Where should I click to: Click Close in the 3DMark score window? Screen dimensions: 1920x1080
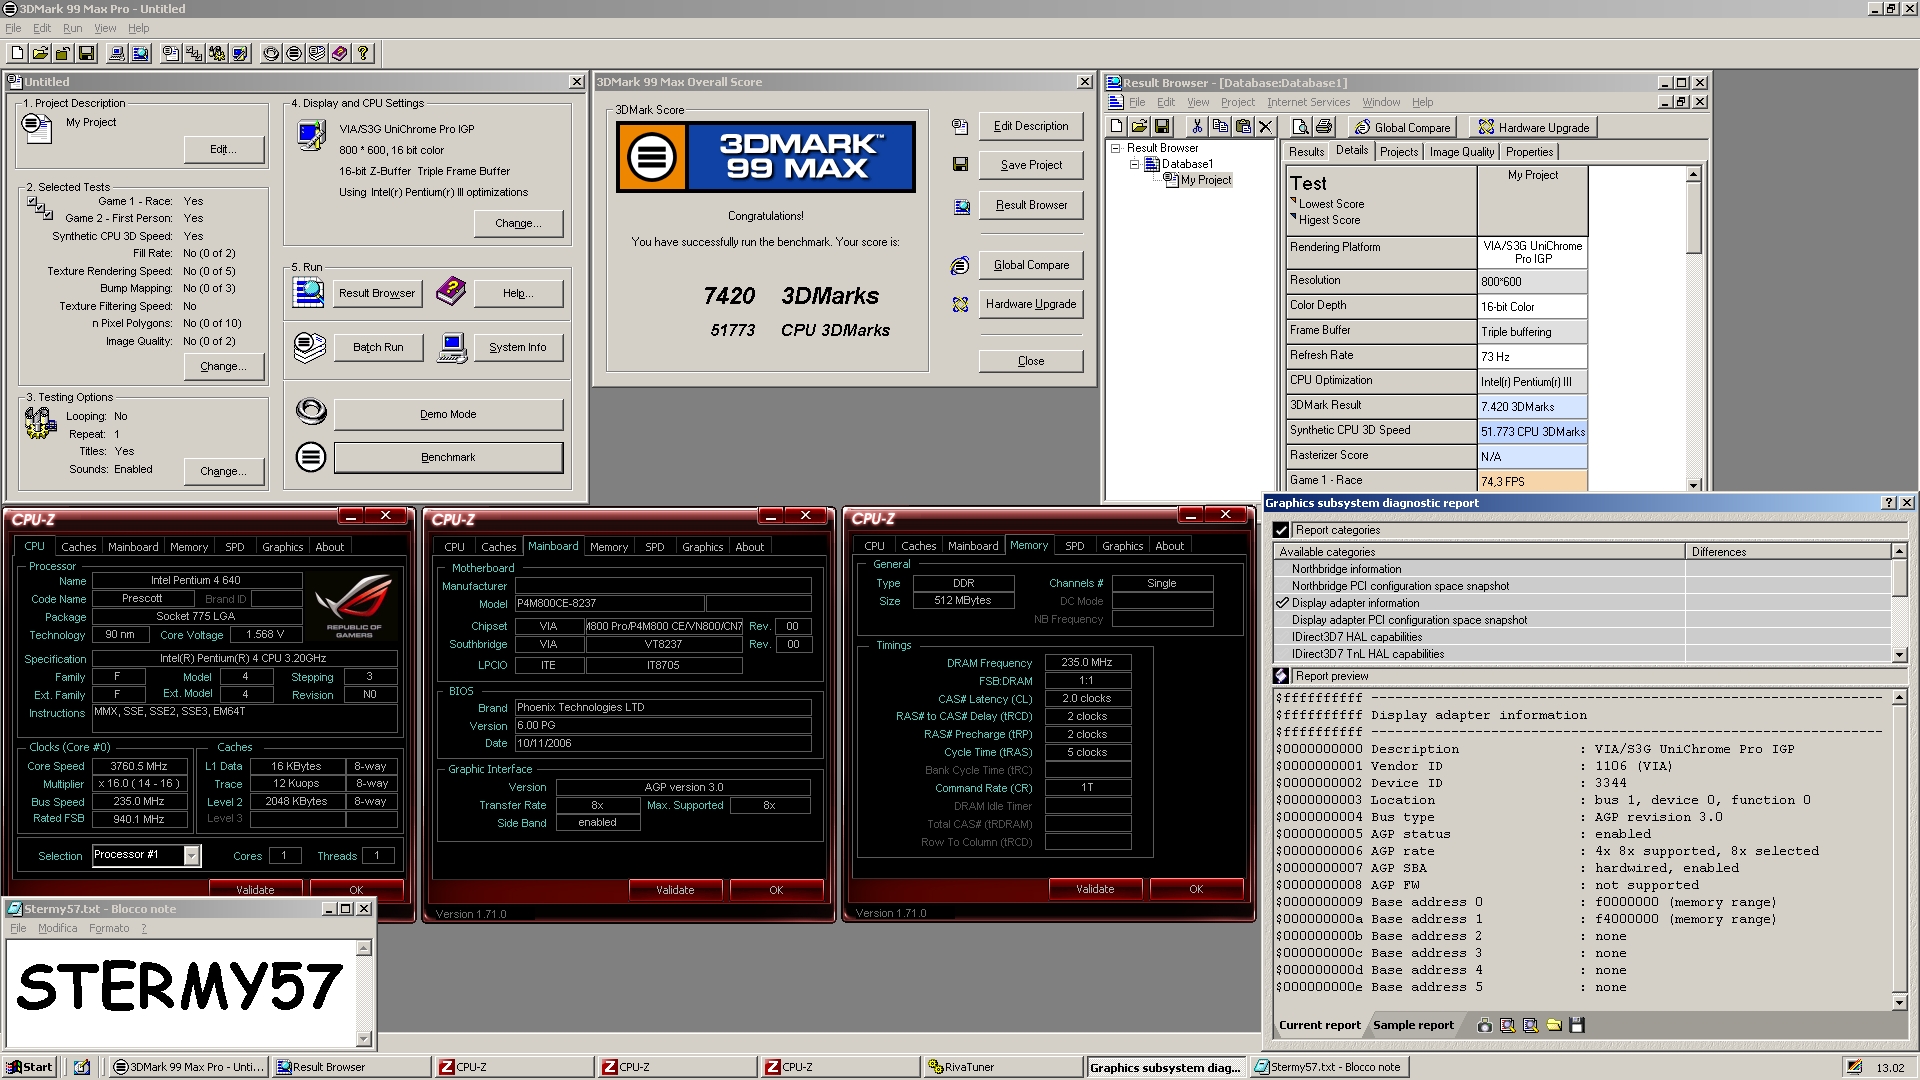point(1031,361)
